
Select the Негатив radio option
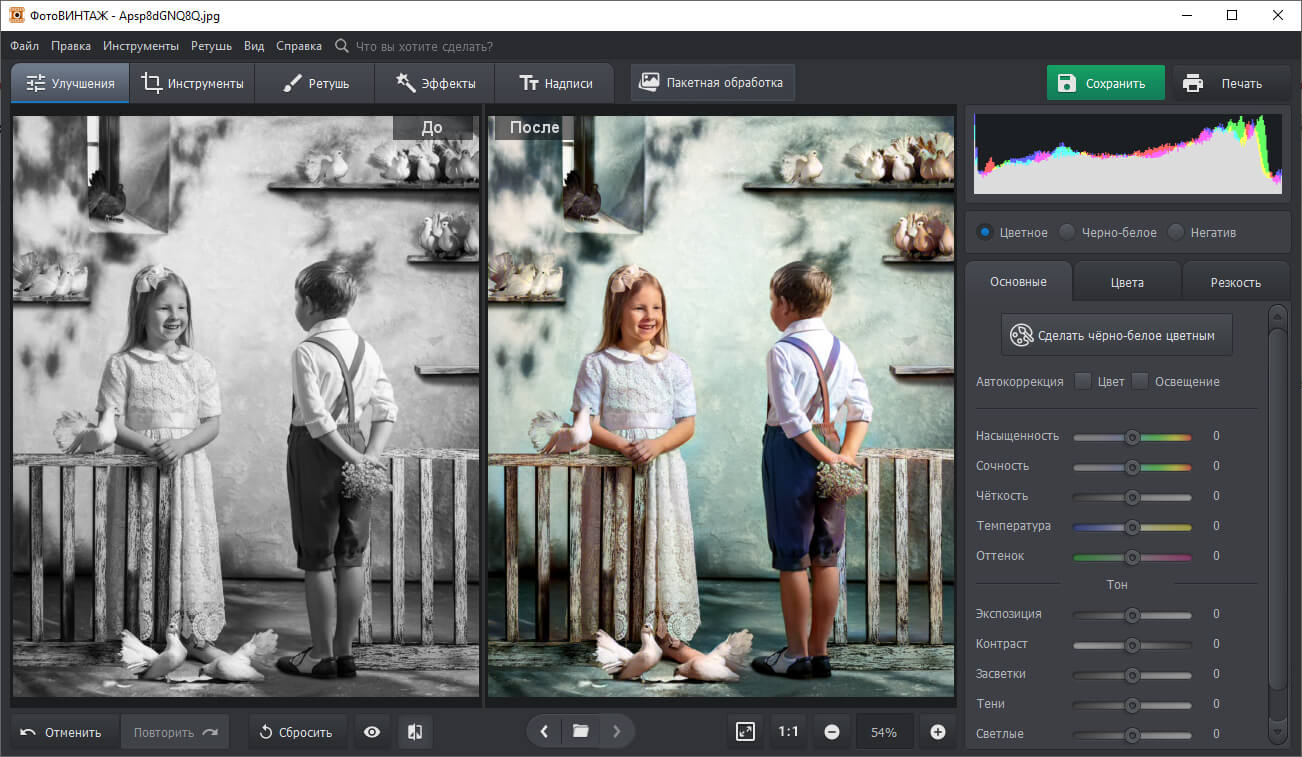coord(1176,232)
